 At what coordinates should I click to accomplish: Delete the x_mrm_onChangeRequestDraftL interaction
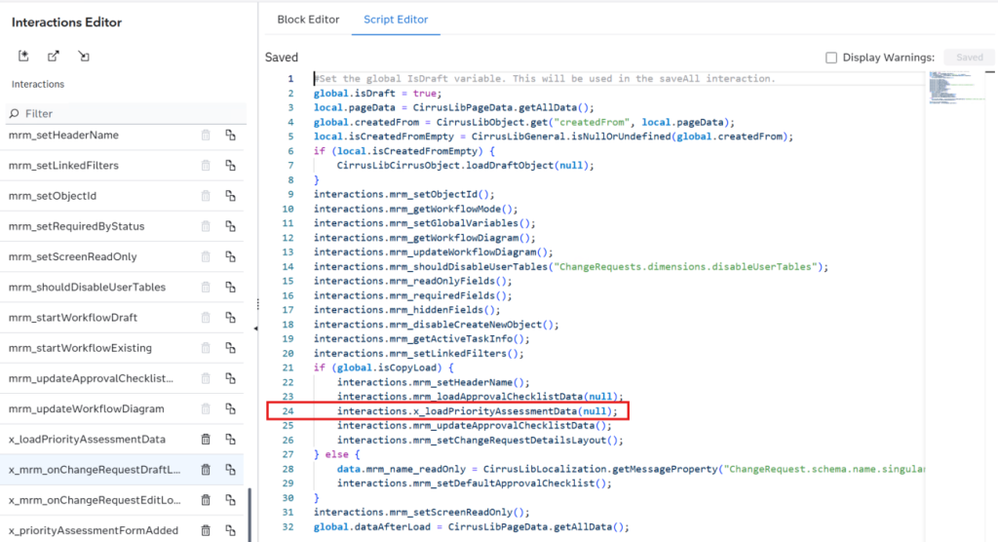(x=206, y=469)
